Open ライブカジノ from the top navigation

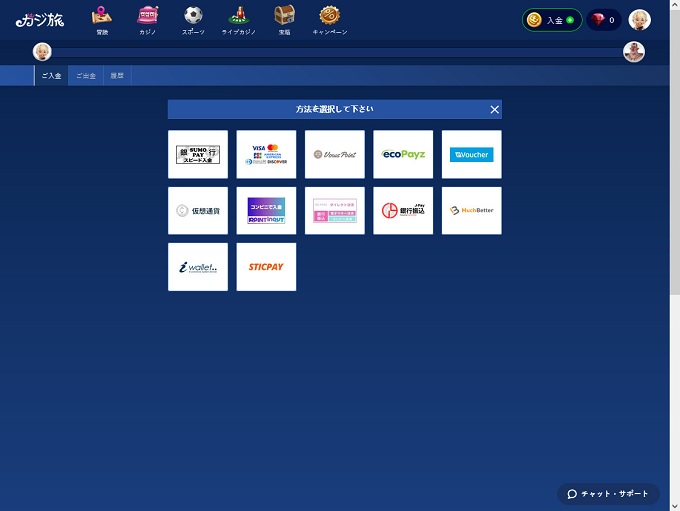(x=238, y=18)
